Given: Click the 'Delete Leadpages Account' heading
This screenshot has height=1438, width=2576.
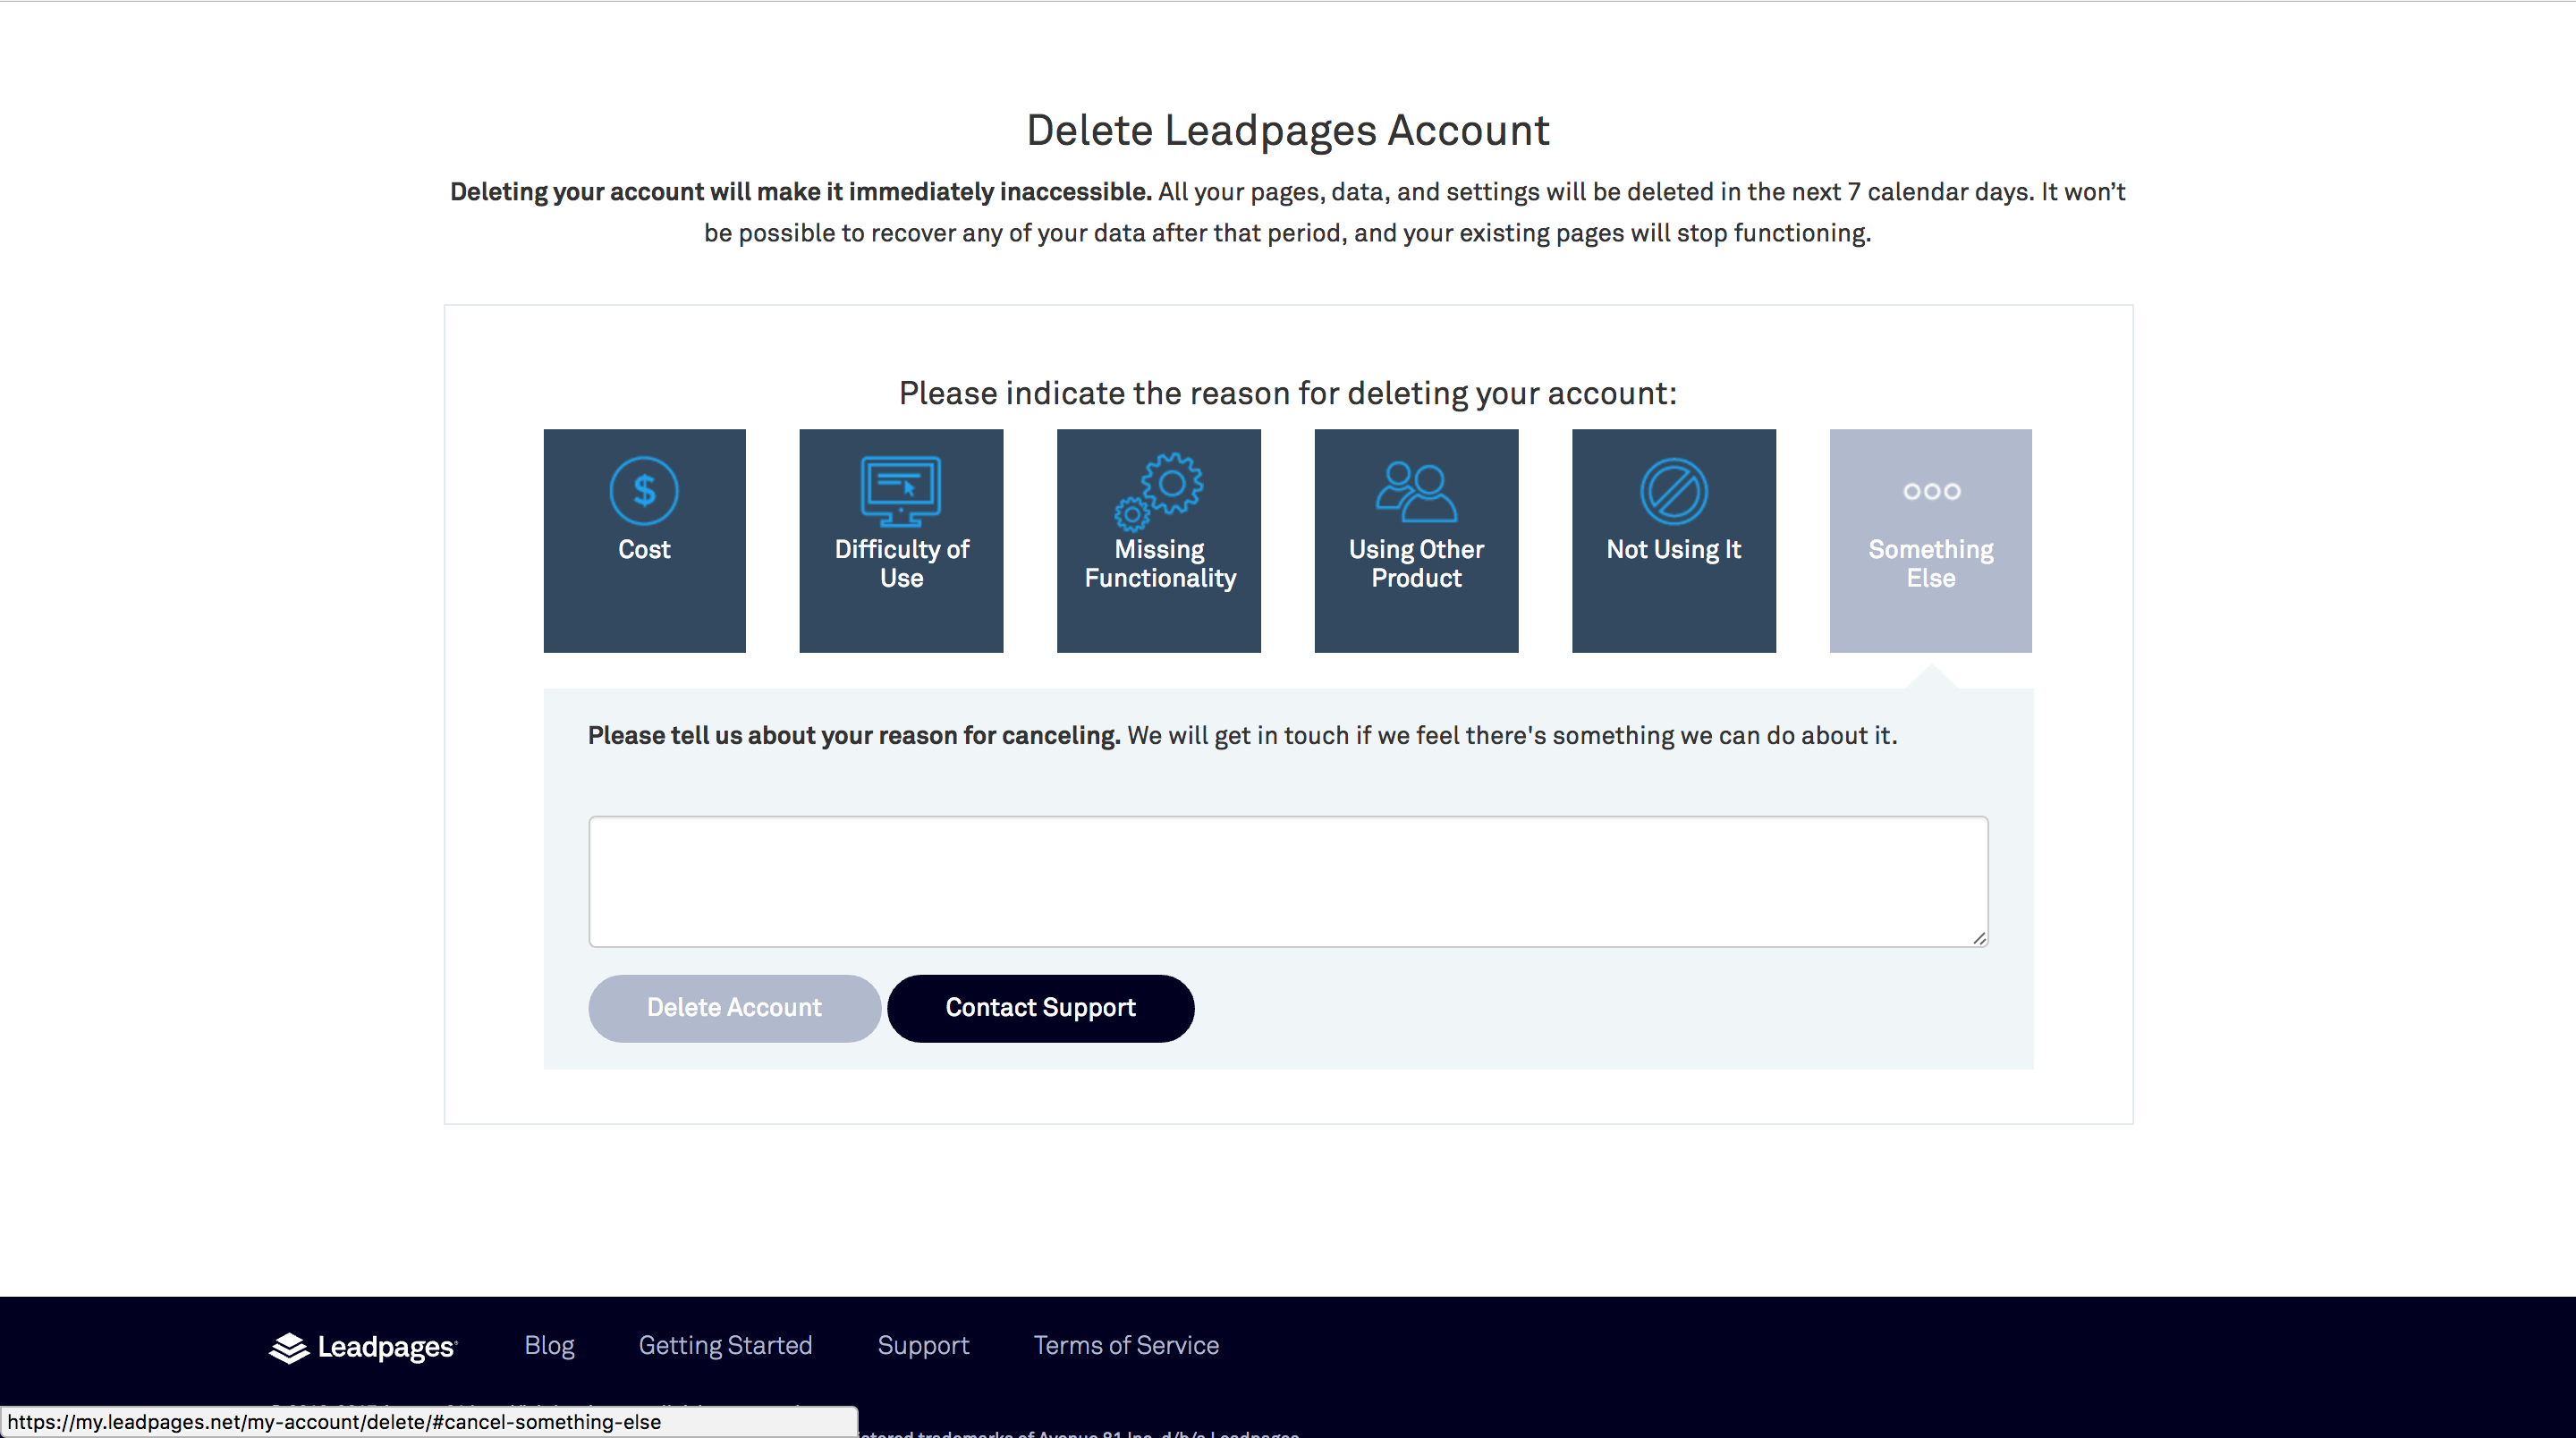Looking at the screenshot, I should point(1288,130).
